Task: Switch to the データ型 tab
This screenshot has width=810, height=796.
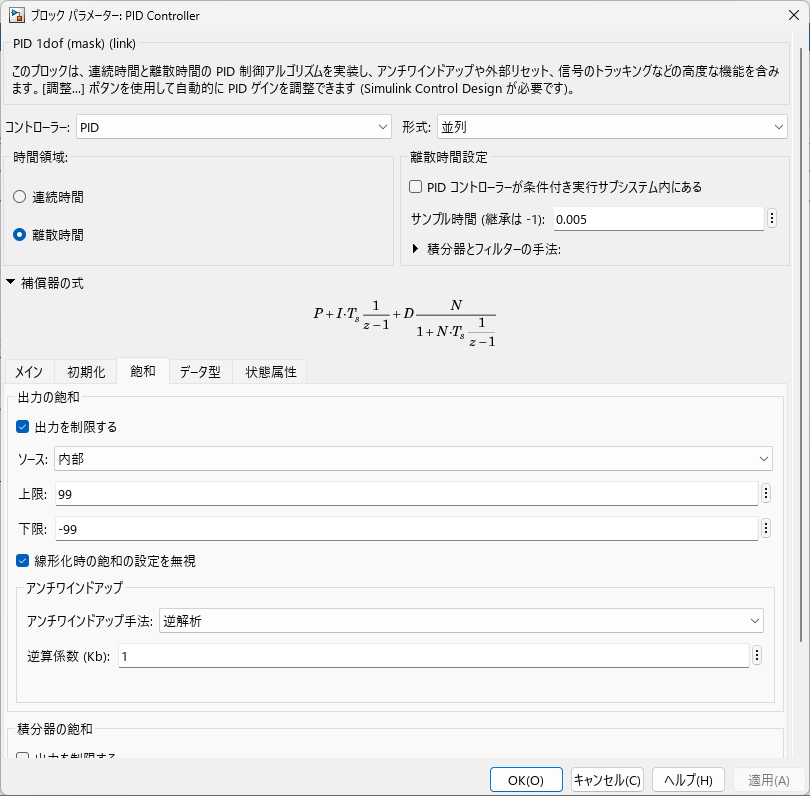Action: tap(200, 372)
